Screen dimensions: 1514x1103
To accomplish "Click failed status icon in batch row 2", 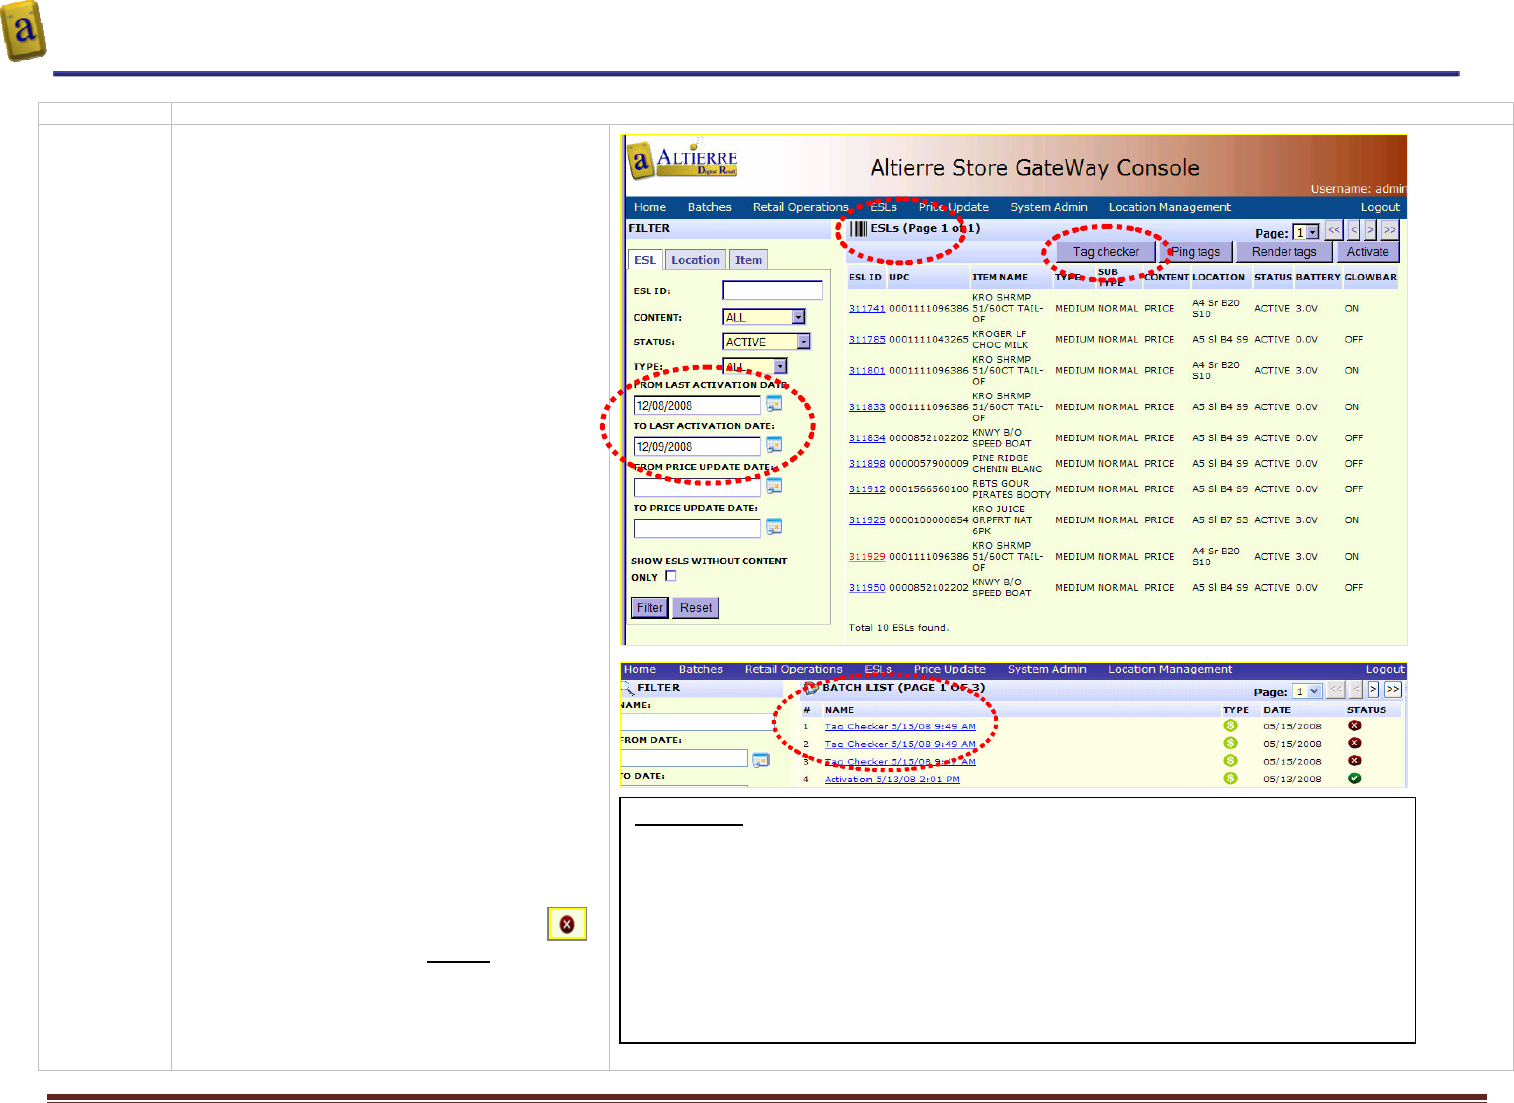I will pyautogui.click(x=1354, y=743).
